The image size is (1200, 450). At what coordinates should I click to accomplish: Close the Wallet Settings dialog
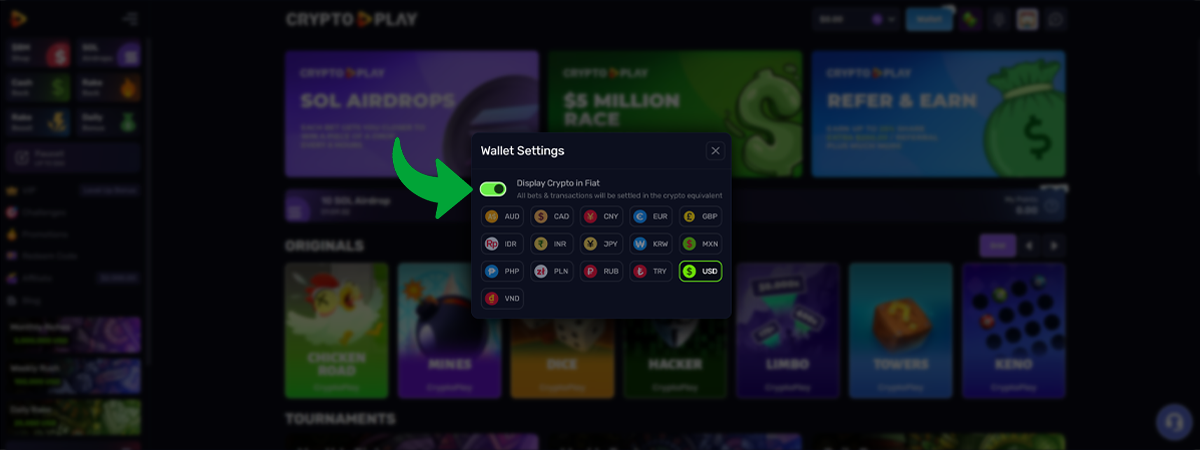coord(715,151)
